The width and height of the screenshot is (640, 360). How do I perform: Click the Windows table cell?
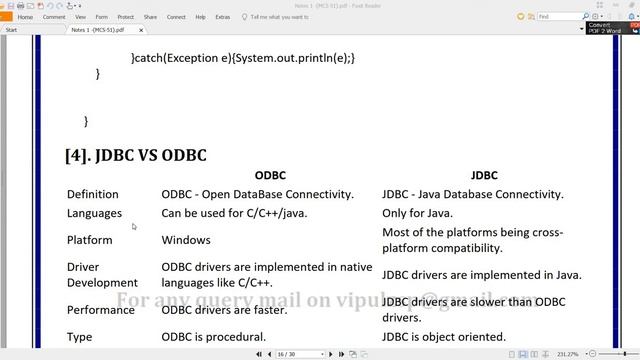coord(186,240)
